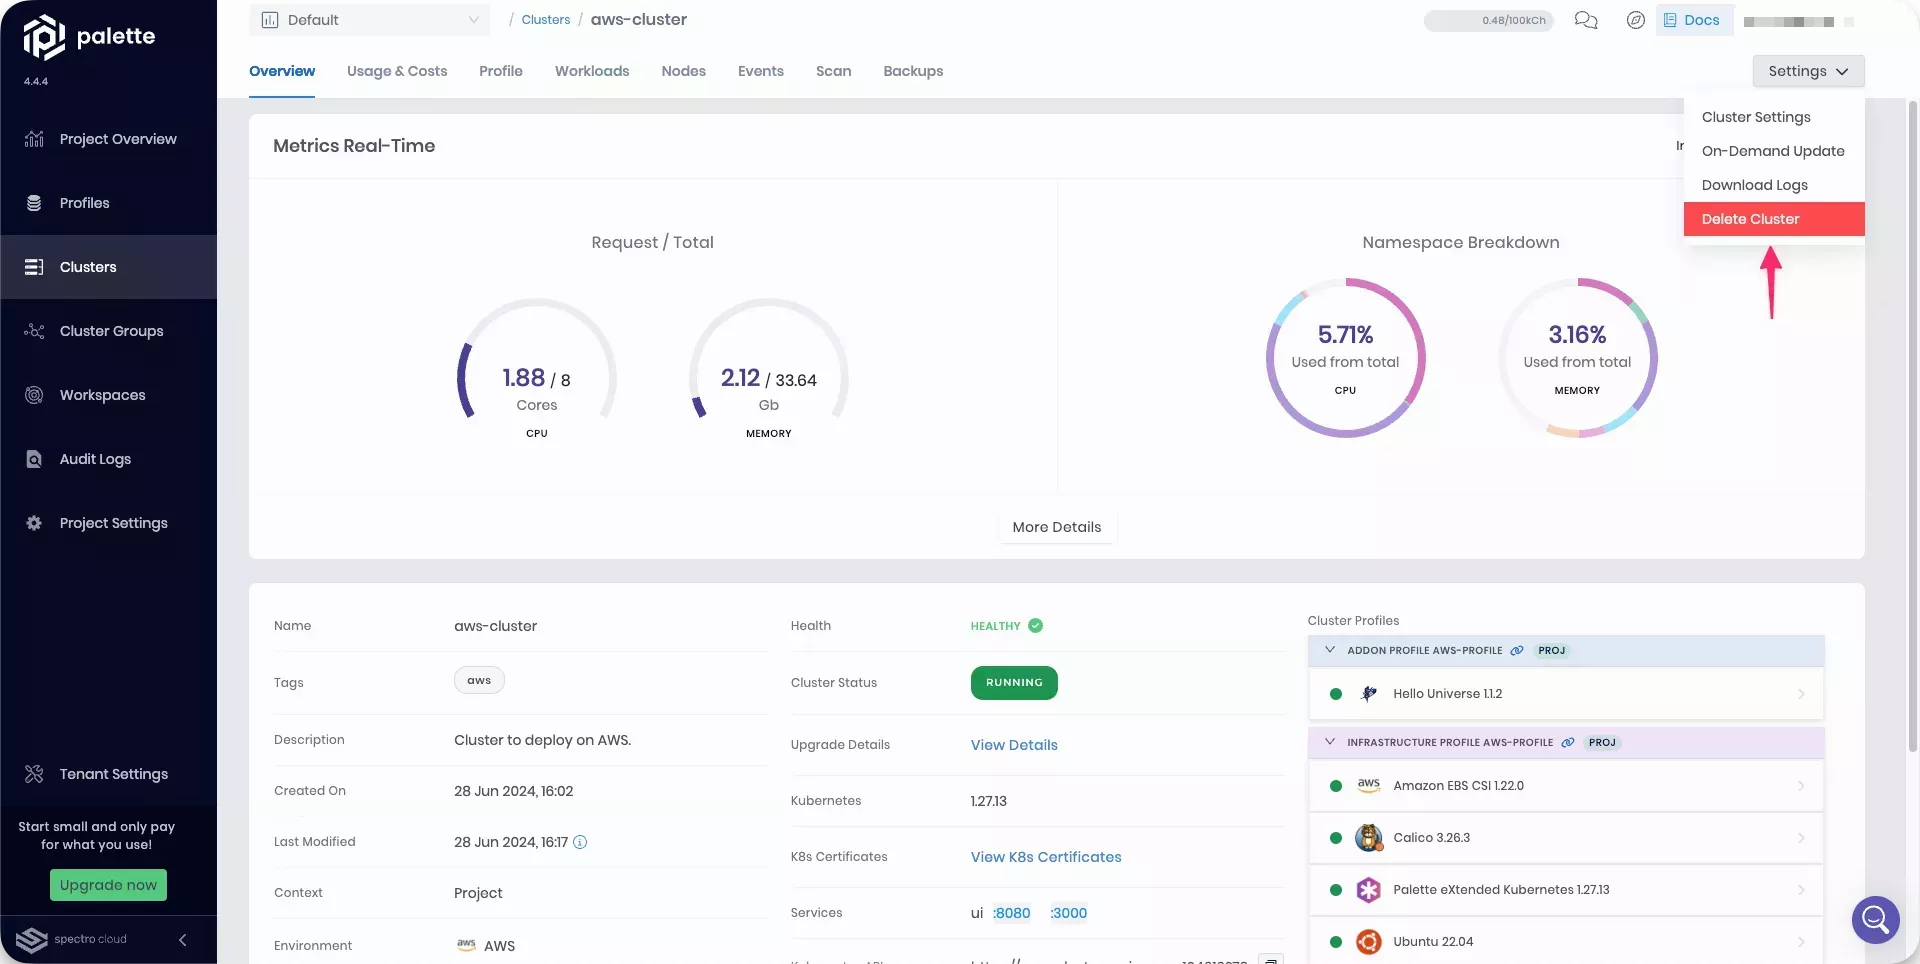Choose Download Logs from the menu
Image resolution: width=1920 pixels, height=964 pixels.
pos(1774,185)
